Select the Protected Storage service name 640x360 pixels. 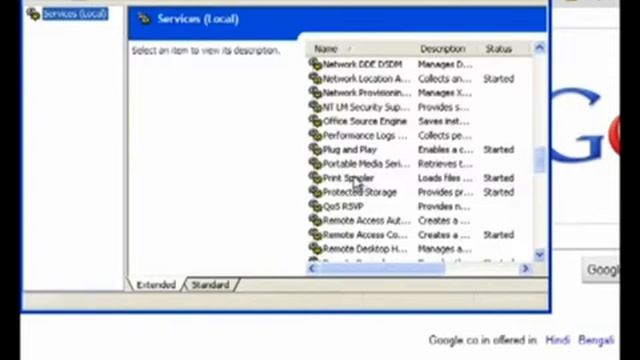(x=360, y=192)
